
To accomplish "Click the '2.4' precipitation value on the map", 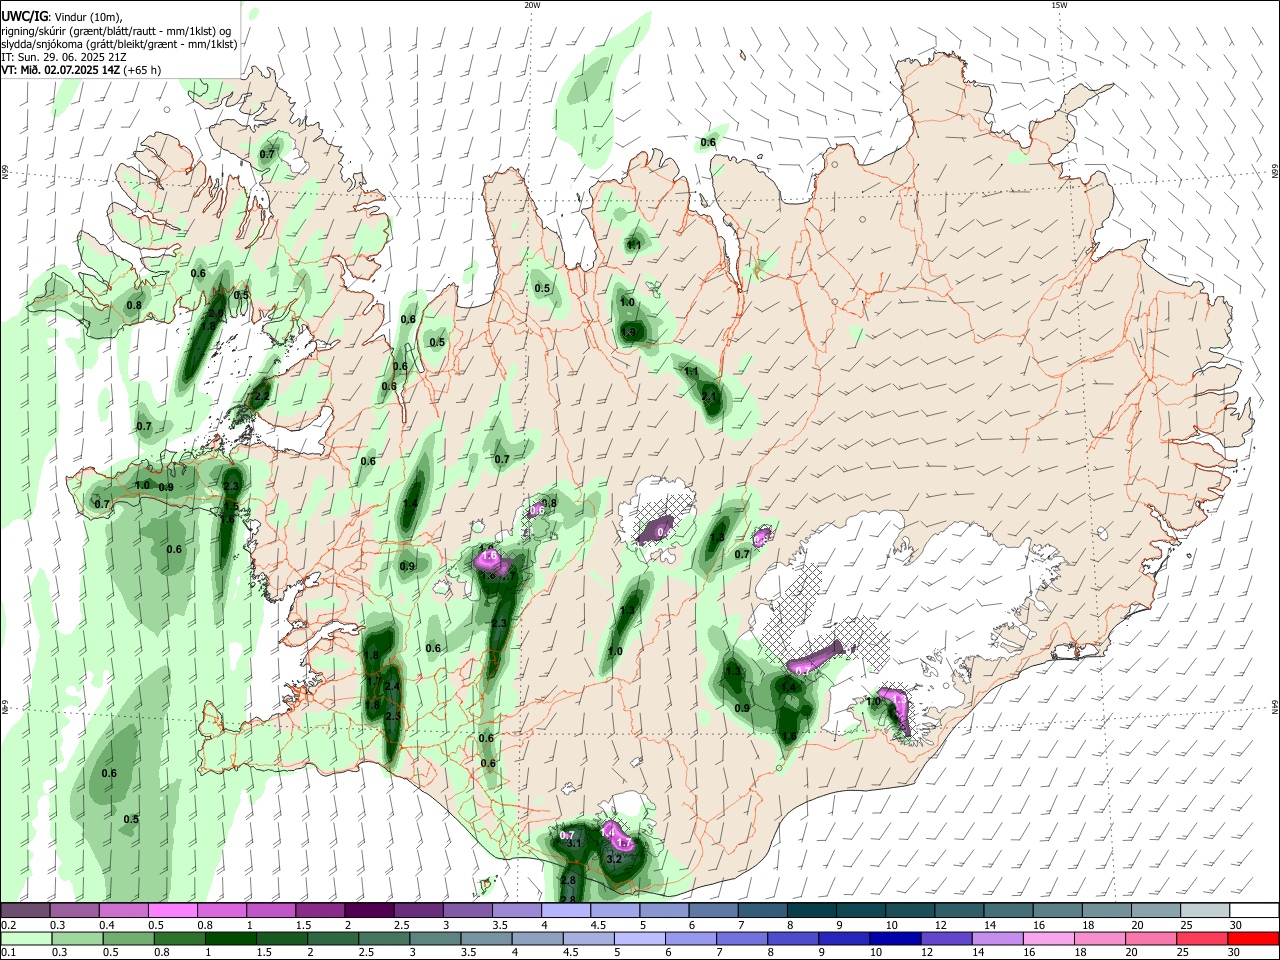I will pyautogui.click(x=392, y=686).
